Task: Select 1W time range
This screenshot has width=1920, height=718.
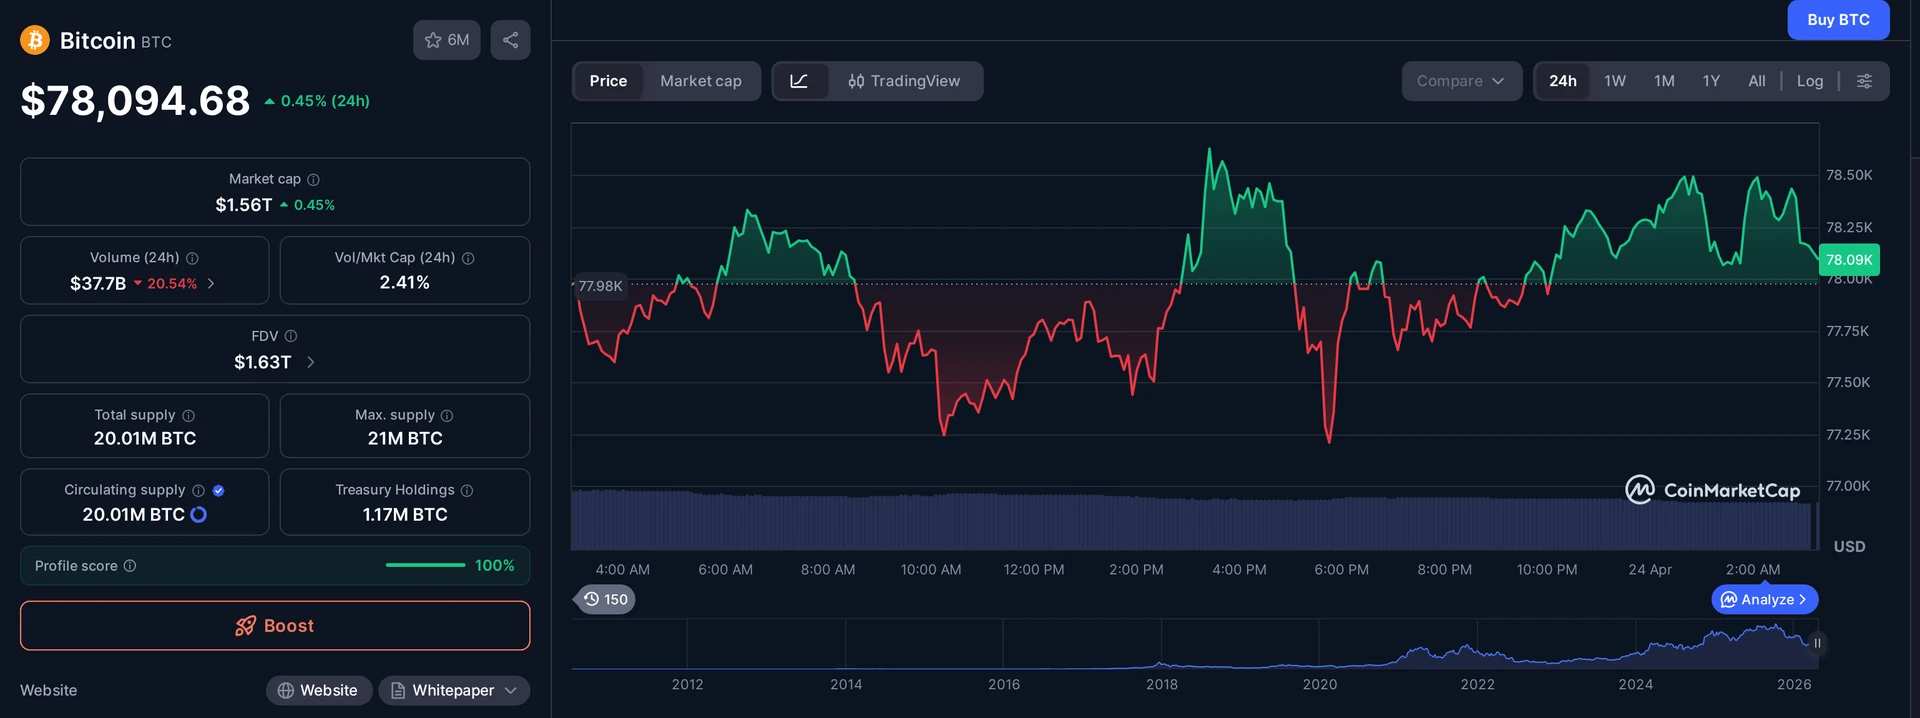Action: pyautogui.click(x=1615, y=81)
